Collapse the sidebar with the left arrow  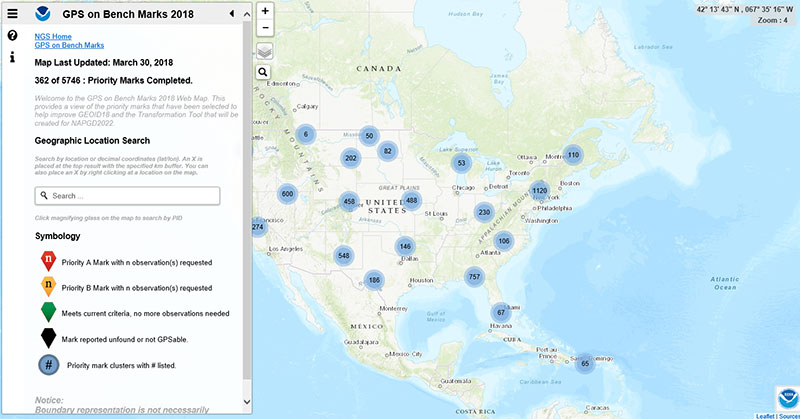pos(232,13)
